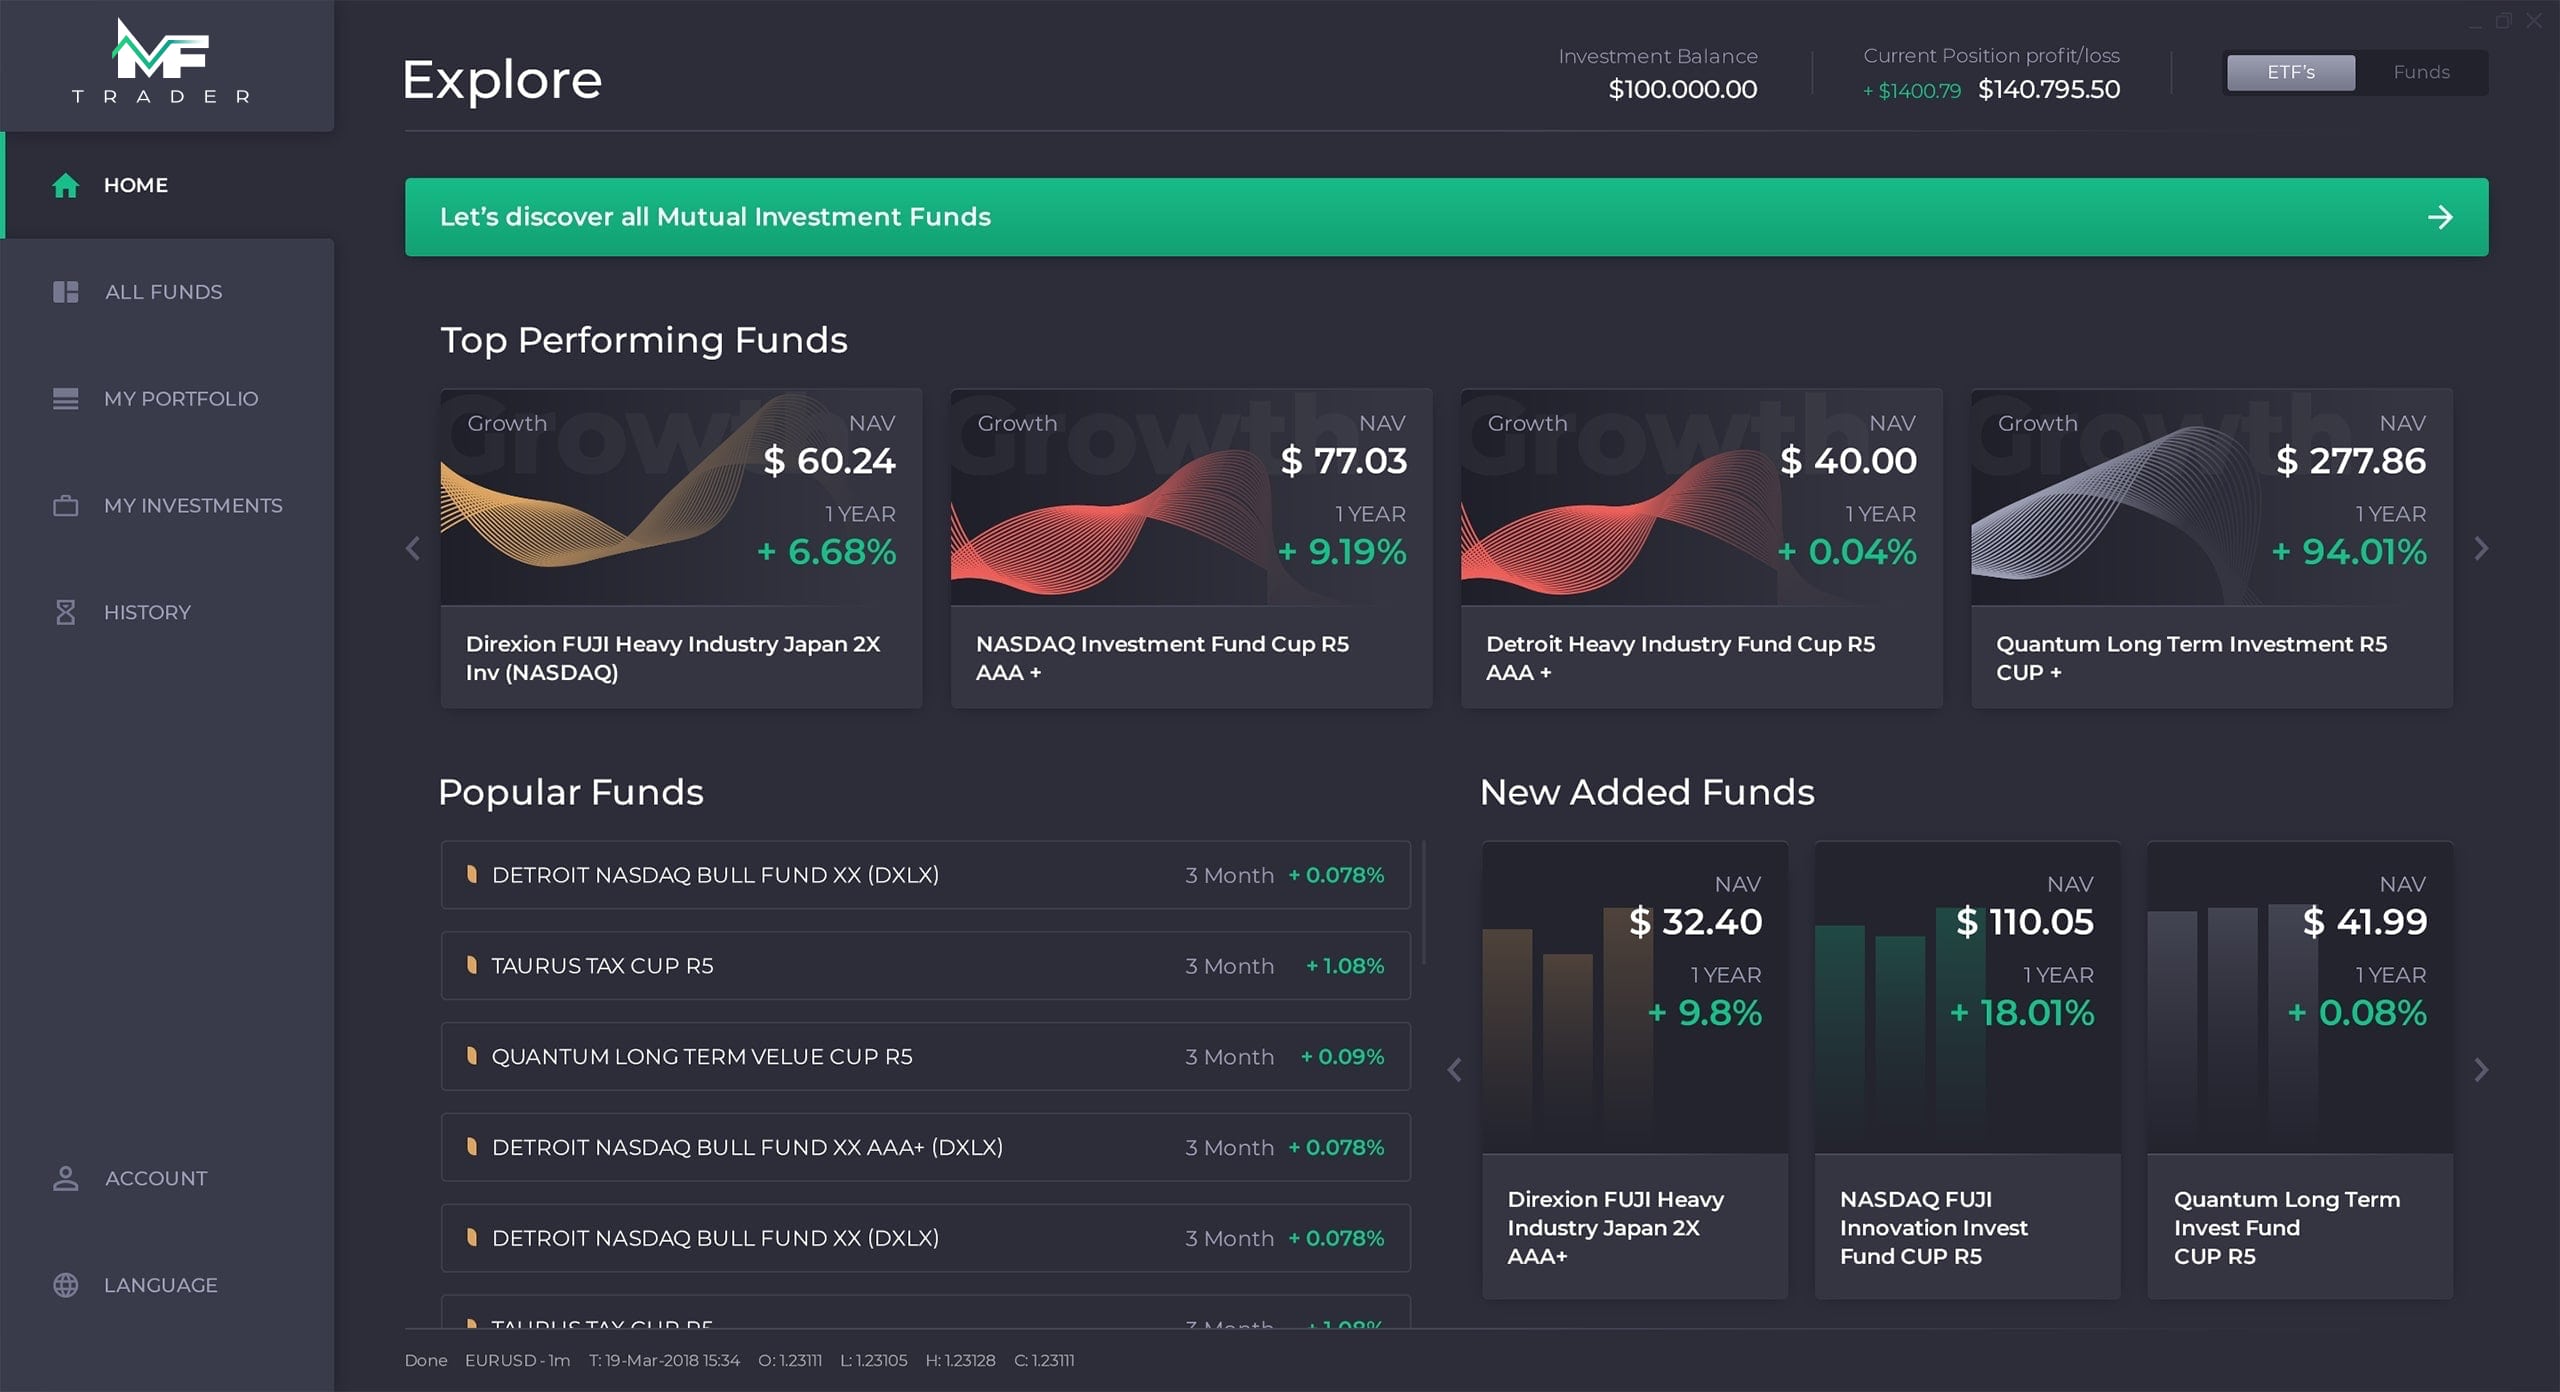Click the + $1400.79 profit figure
The width and height of the screenshot is (2560, 1392).
[1911, 91]
